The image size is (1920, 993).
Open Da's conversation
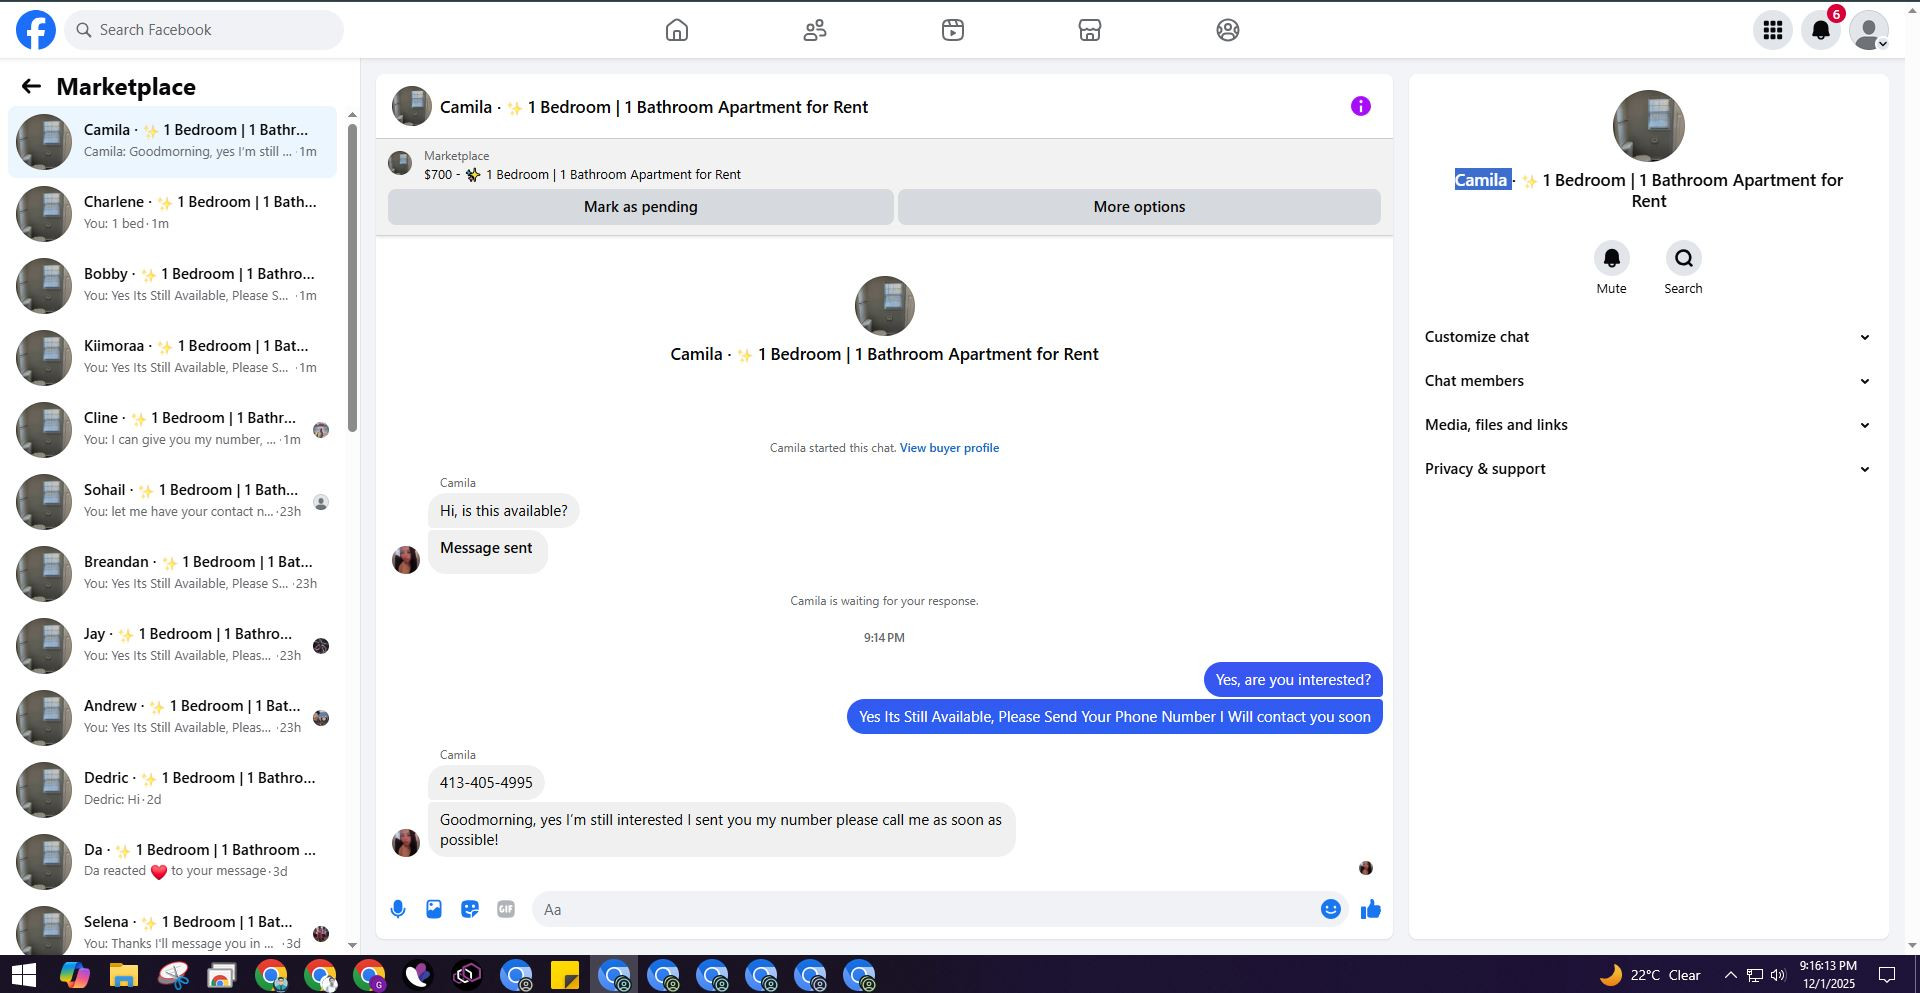coord(172,861)
